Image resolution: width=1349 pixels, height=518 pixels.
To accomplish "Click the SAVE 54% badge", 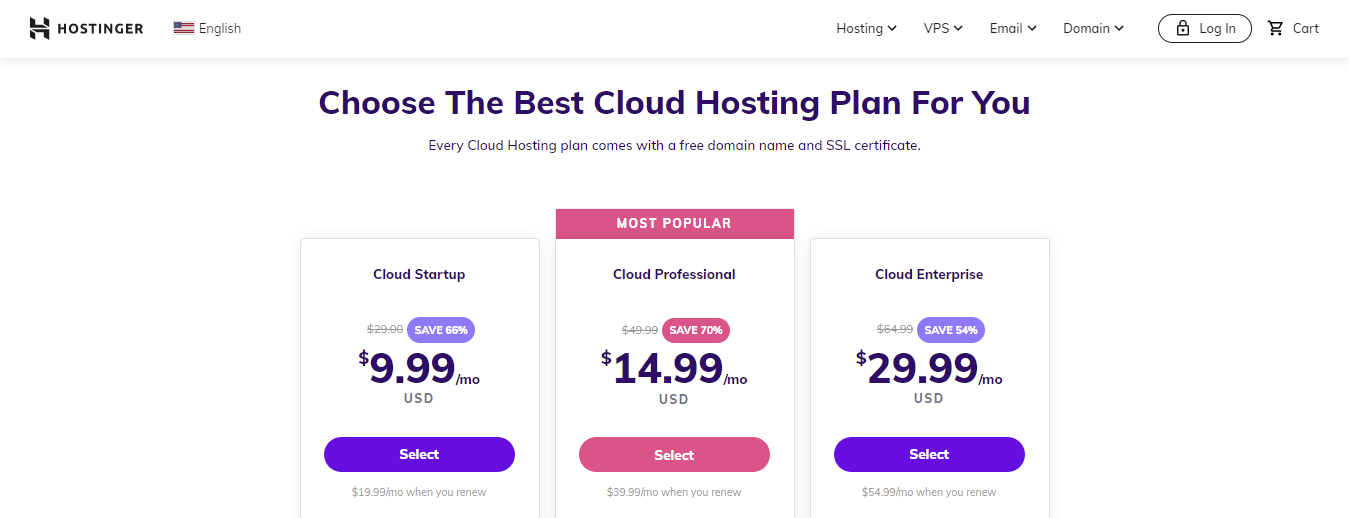I will (951, 330).
